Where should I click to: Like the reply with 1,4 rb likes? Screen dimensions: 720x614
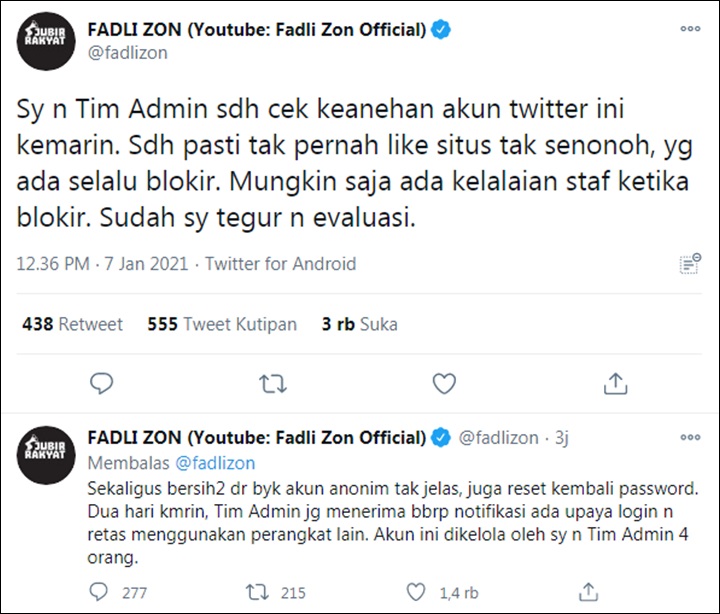[416, 592]
